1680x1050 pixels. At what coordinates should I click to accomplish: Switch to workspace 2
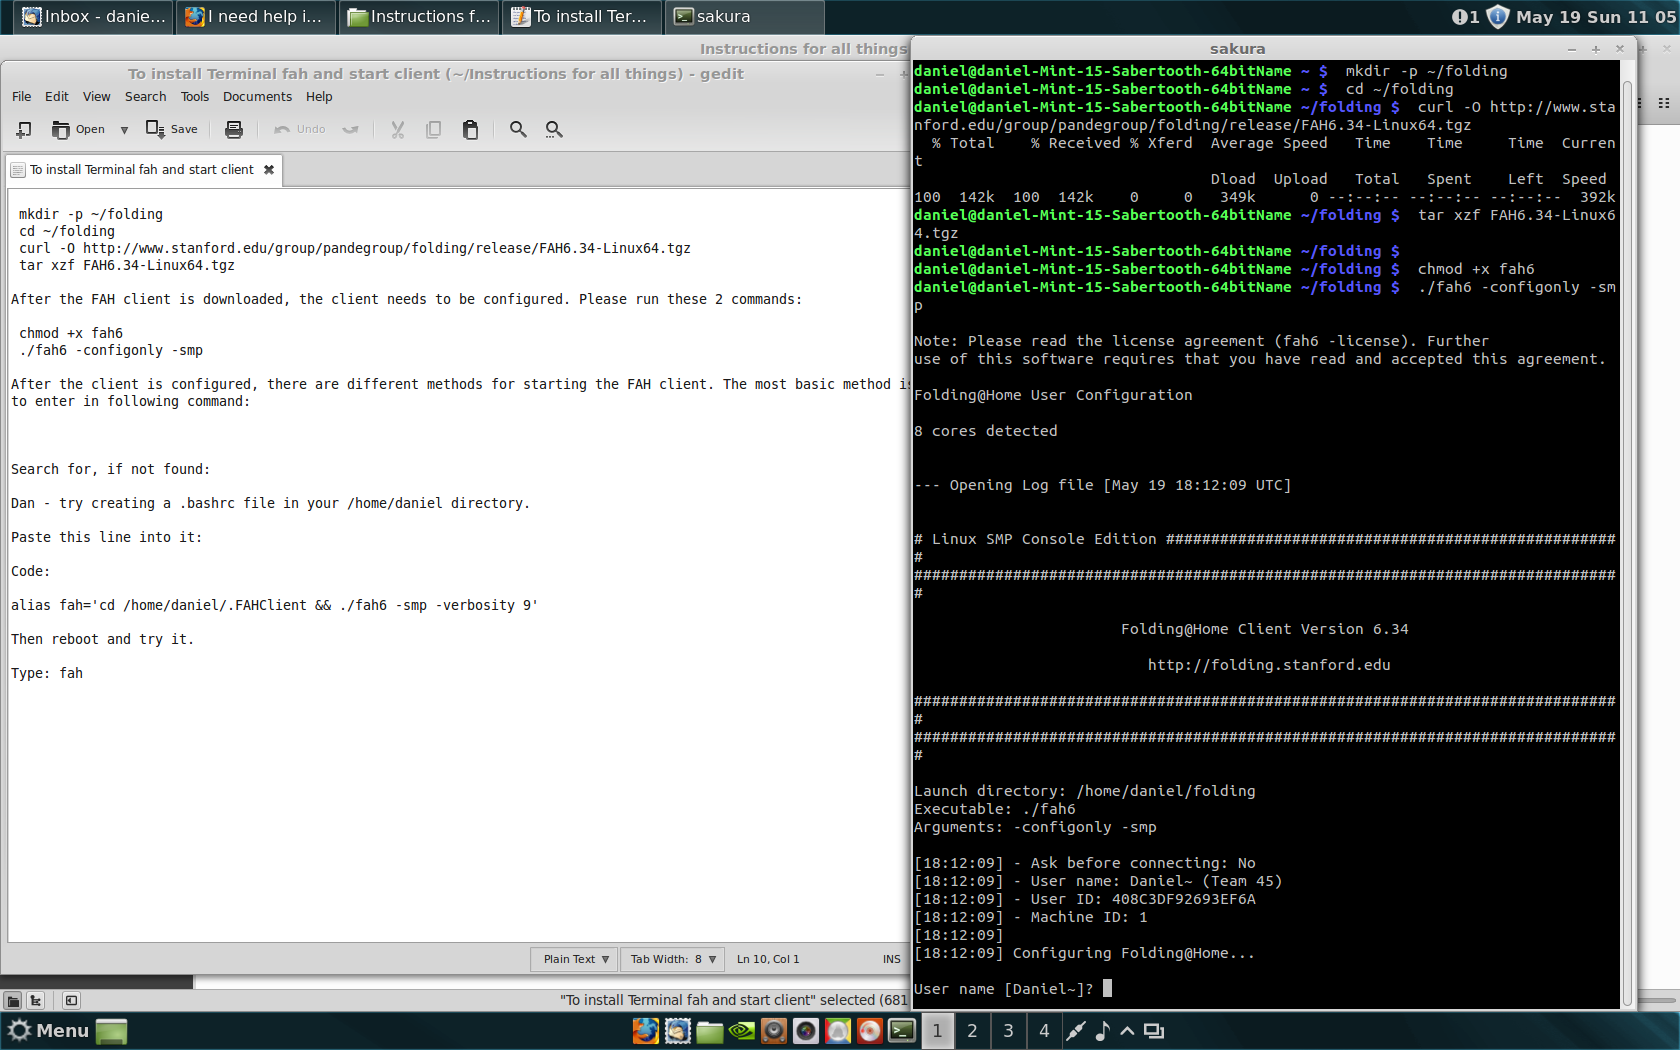pos(972,1031)
